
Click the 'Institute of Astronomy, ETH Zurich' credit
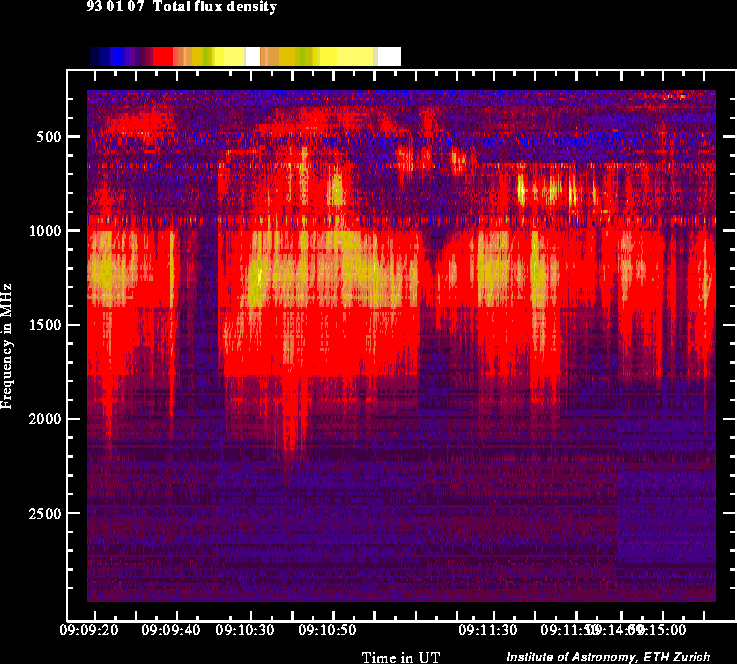click(x=608, y=656)
